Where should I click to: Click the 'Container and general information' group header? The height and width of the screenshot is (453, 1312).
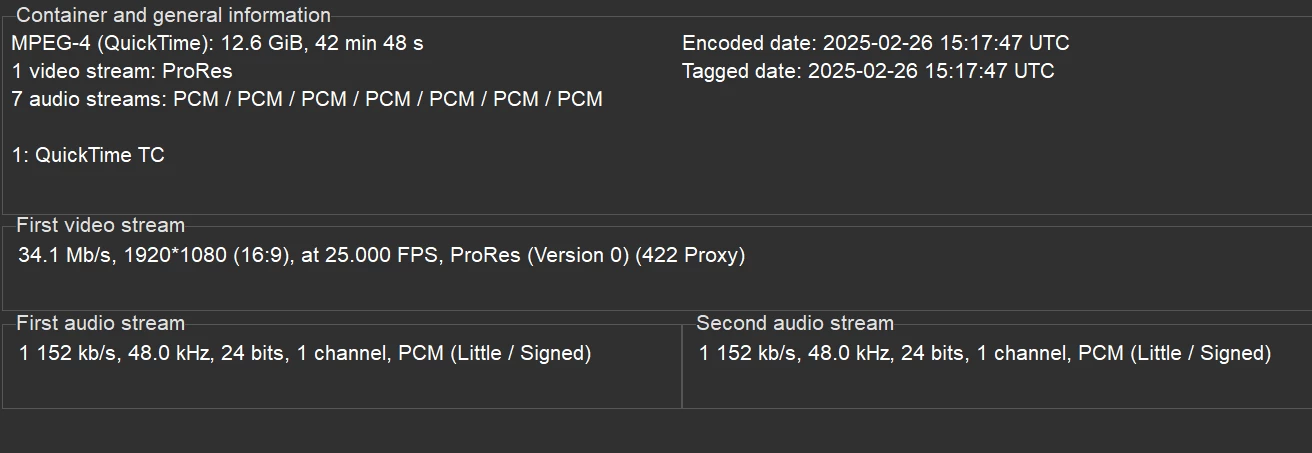tap(173, 15)
